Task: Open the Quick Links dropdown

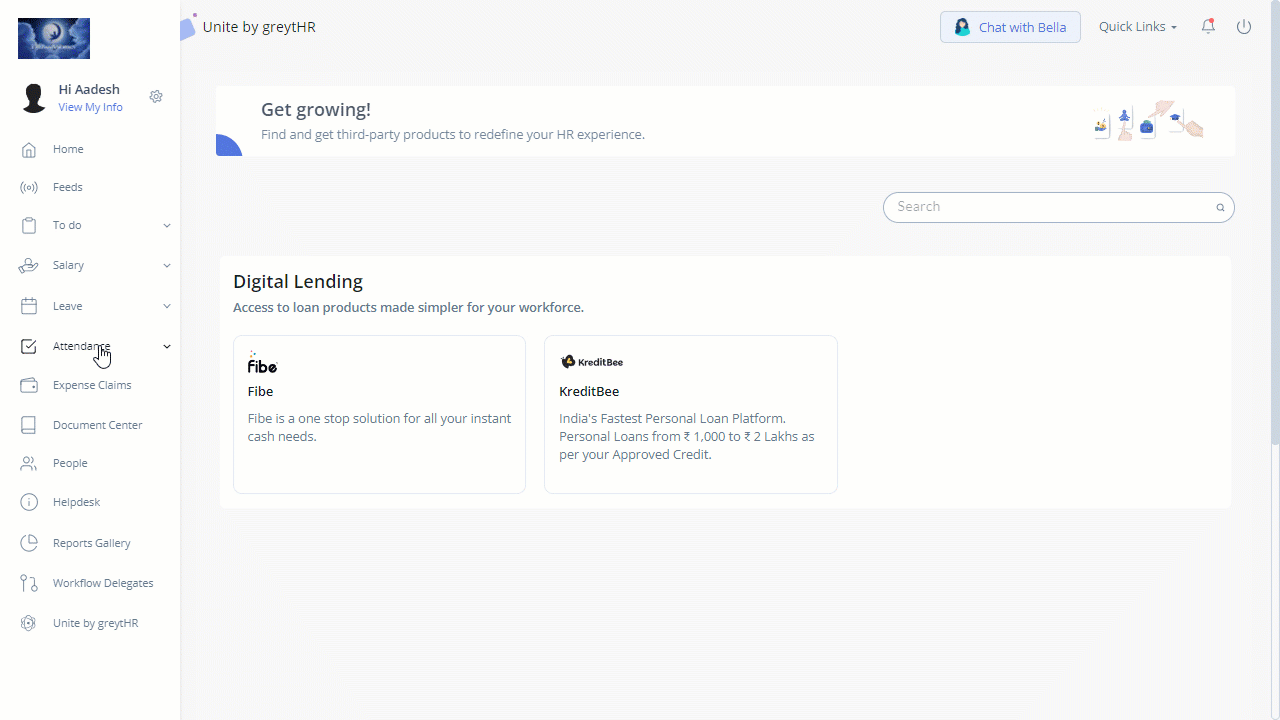Action: point(1138,27)
